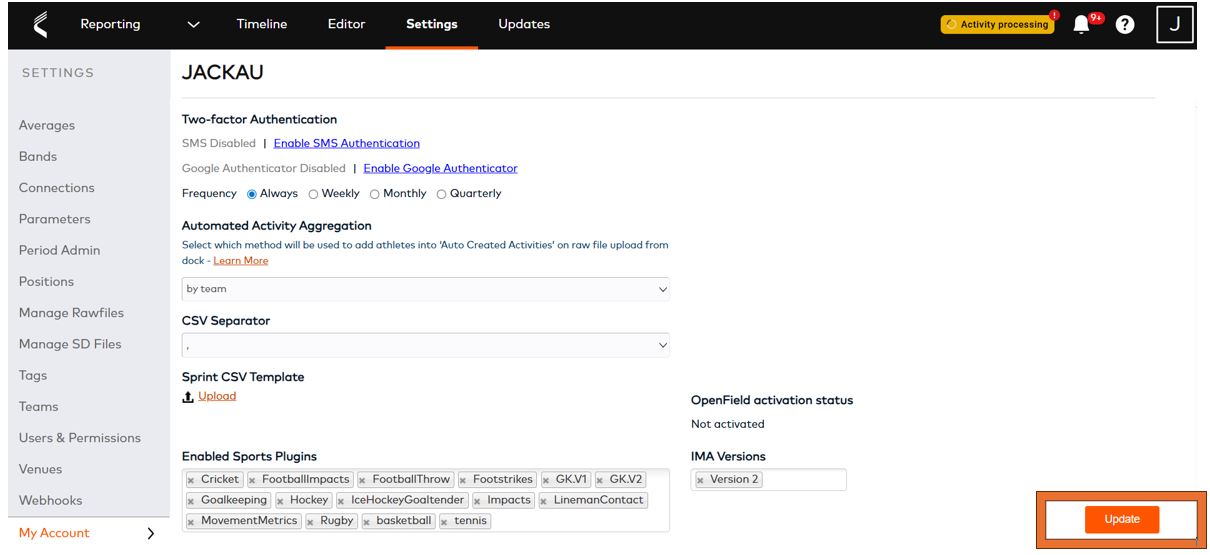
Task: Remove the Version 2 IMA tag
Action: coord(701,481)
